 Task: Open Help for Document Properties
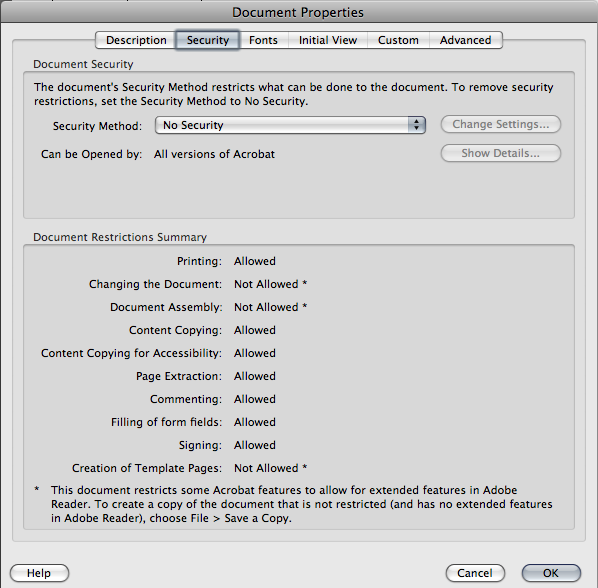click(39, 573)
